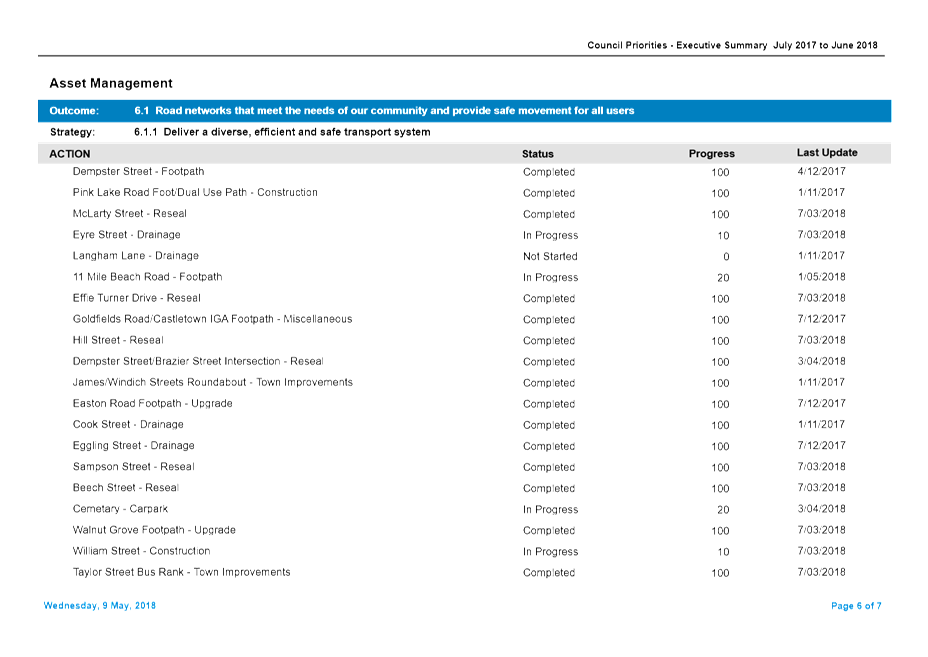Click progress value 10 for William Street

click(723, 552)
